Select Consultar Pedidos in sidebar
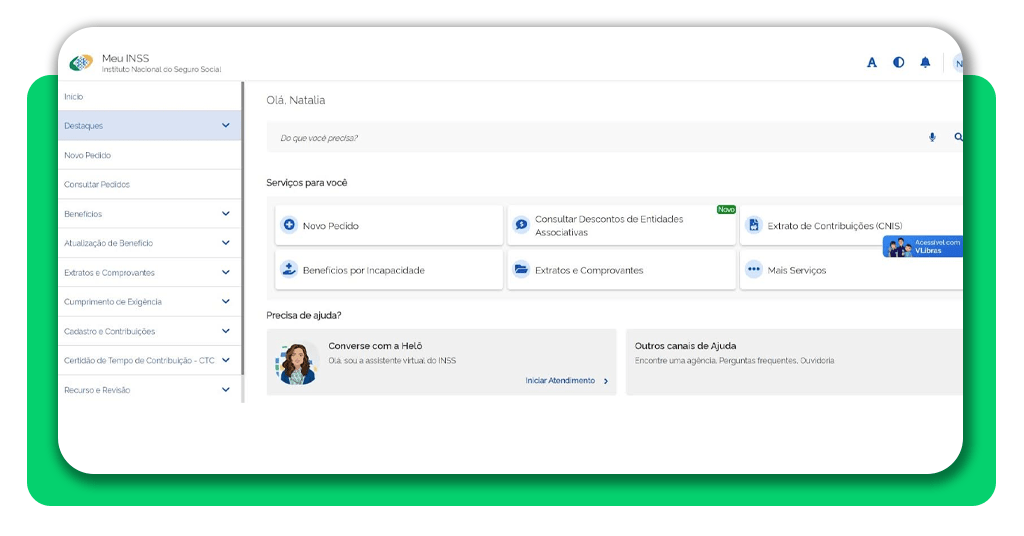This screenshot has height=536, width=1024. [97, 185]
